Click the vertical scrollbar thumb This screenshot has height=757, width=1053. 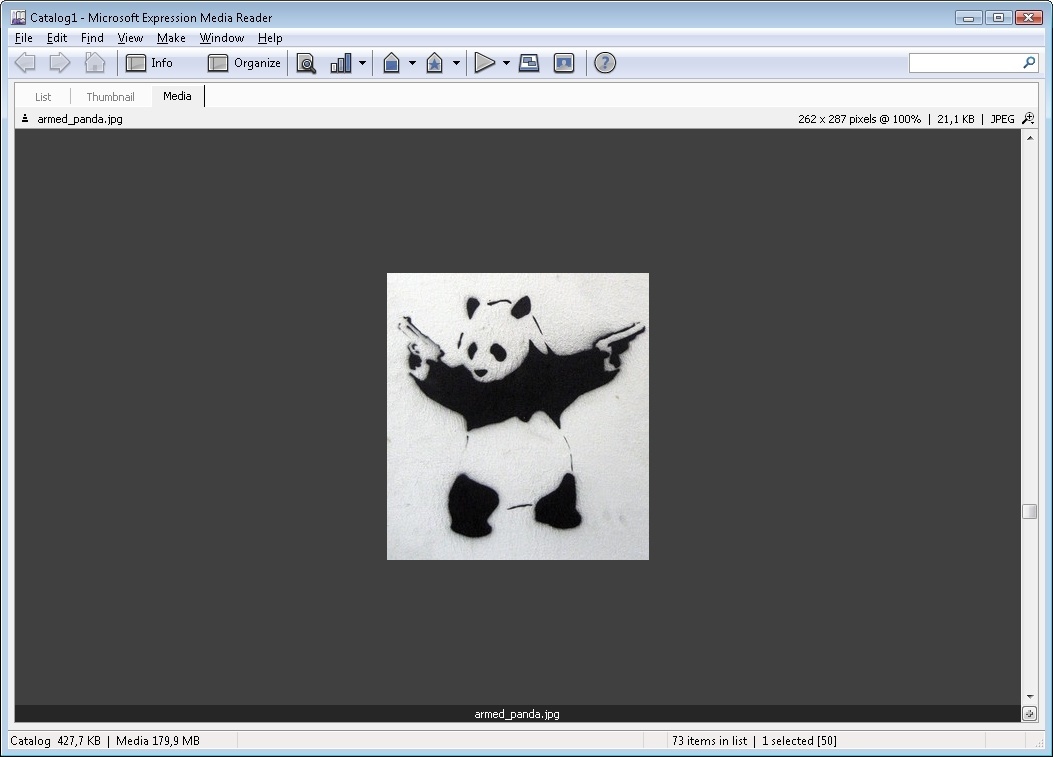1029,512
